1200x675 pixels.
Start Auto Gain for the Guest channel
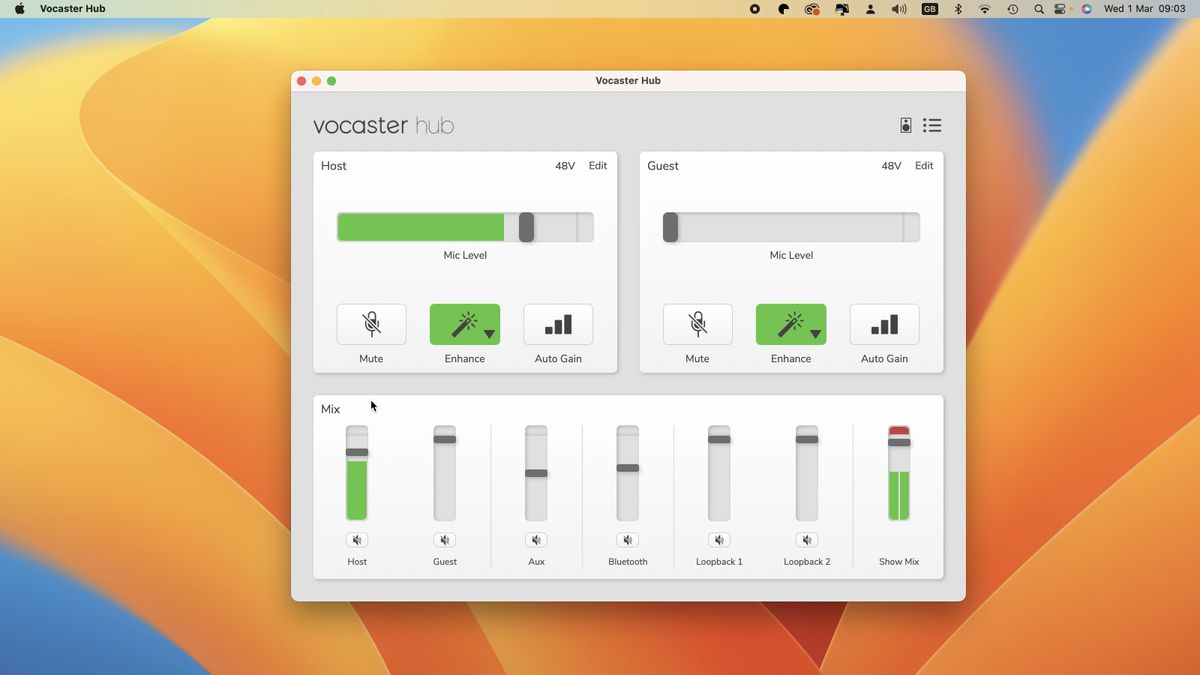[x=884, y=324]
